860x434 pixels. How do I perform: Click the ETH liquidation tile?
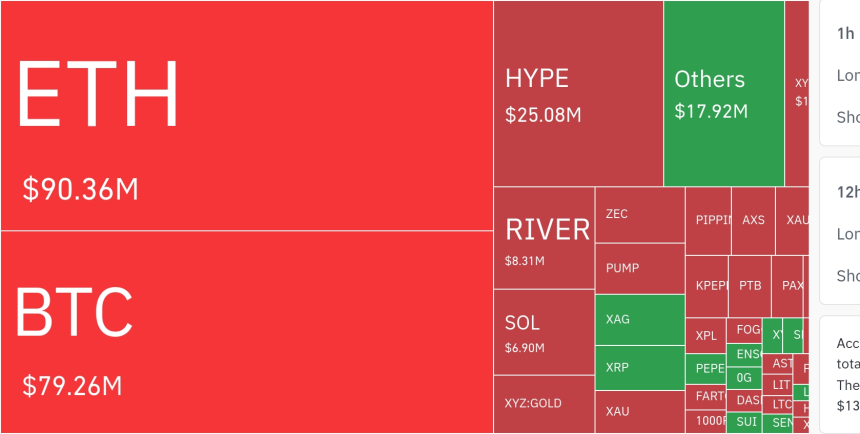click(x=246, y=115)
